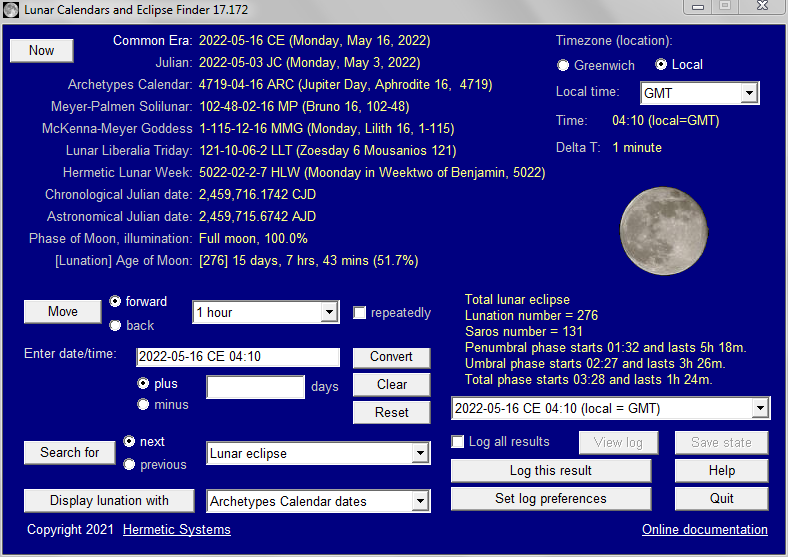788x557 pixels.
Task: Click the Log this result button
Action: [551, 471]
